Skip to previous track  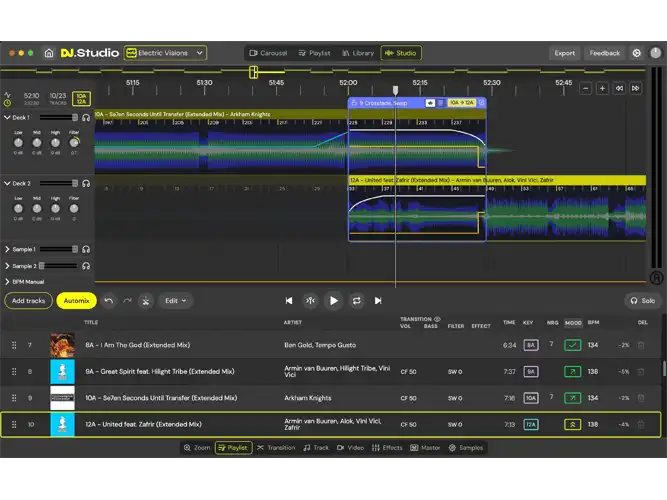[289, 301]
